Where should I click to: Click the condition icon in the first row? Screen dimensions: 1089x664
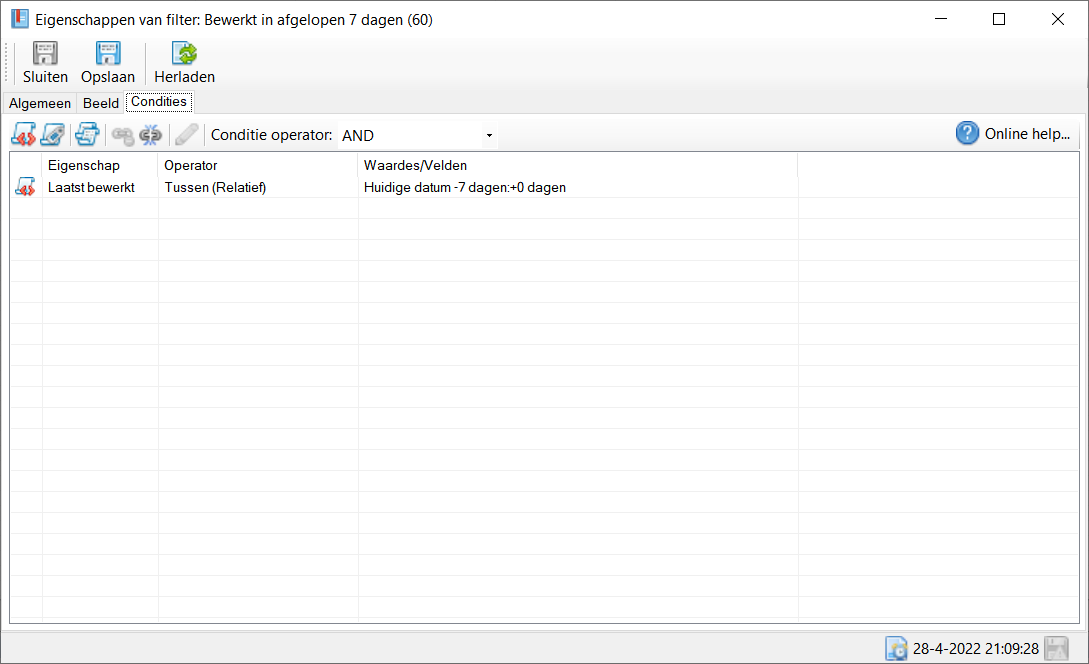[25, 187]
